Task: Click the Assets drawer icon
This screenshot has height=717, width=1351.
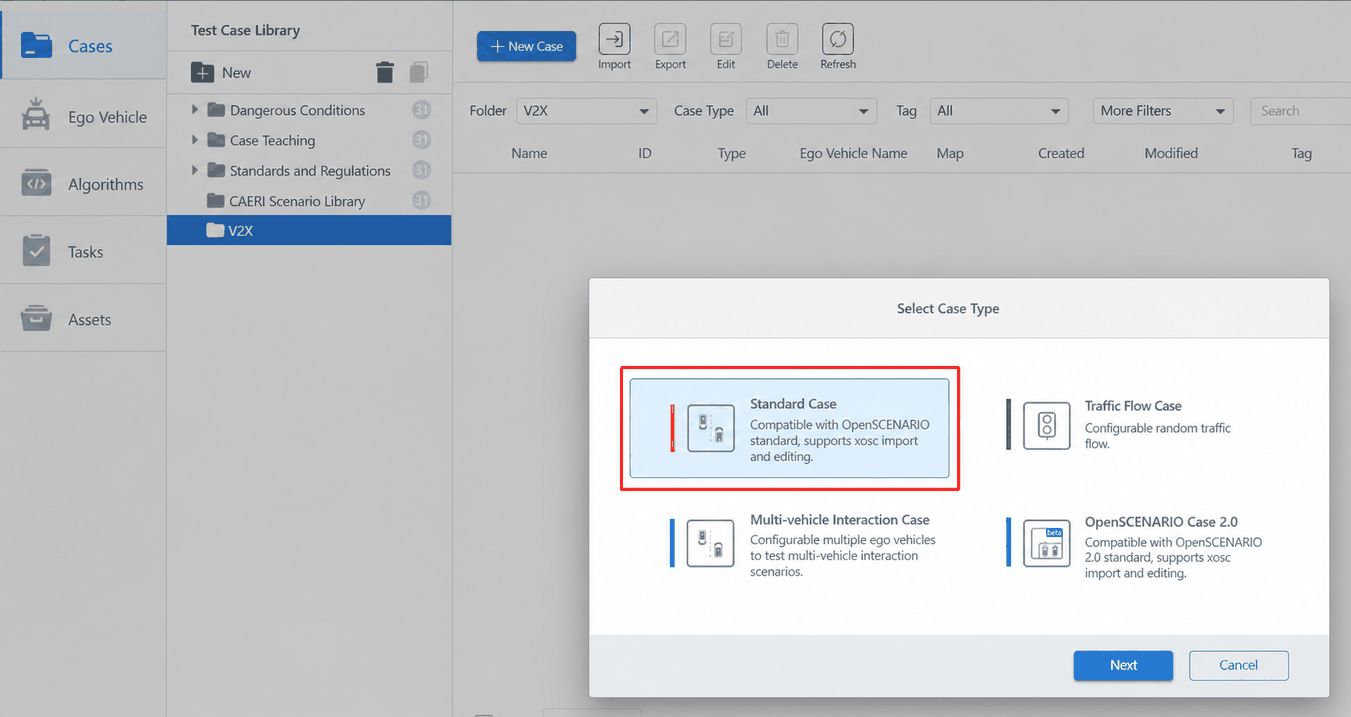Action: (36, 319)
